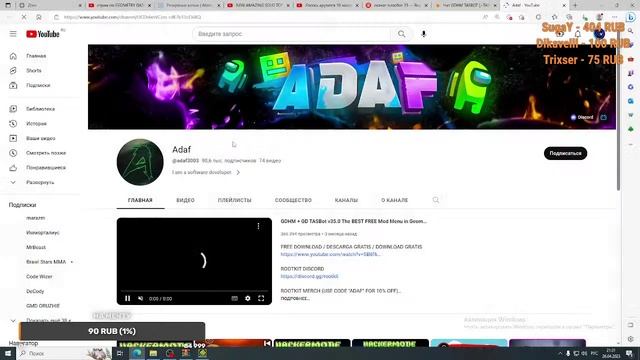
Task: Open Microsoft Edge from the taskbar
Action: [137, 353]
